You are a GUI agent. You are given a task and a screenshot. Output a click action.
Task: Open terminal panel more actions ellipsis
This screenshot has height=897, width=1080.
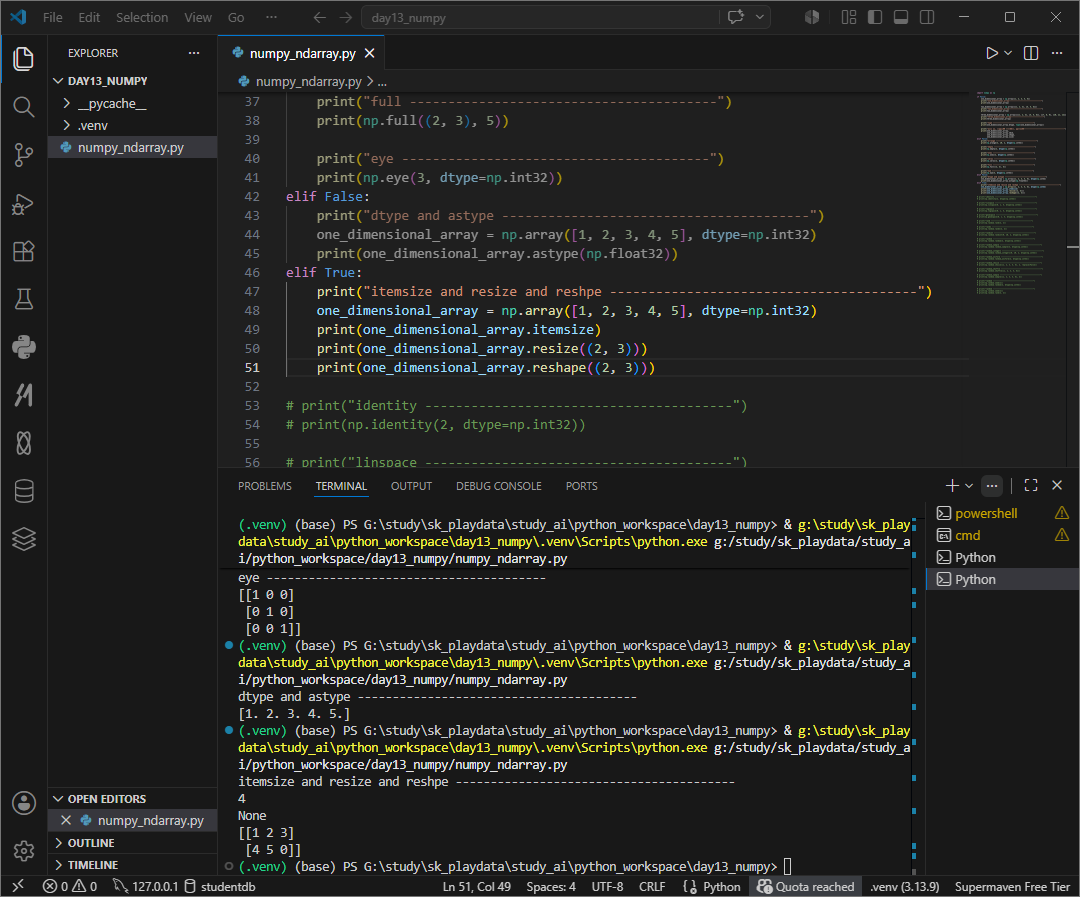click(991, 486)
